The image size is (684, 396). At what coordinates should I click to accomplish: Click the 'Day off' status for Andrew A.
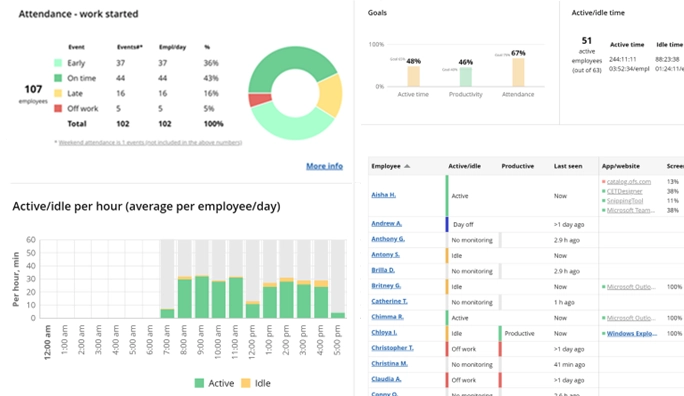[x=463, y=225]
